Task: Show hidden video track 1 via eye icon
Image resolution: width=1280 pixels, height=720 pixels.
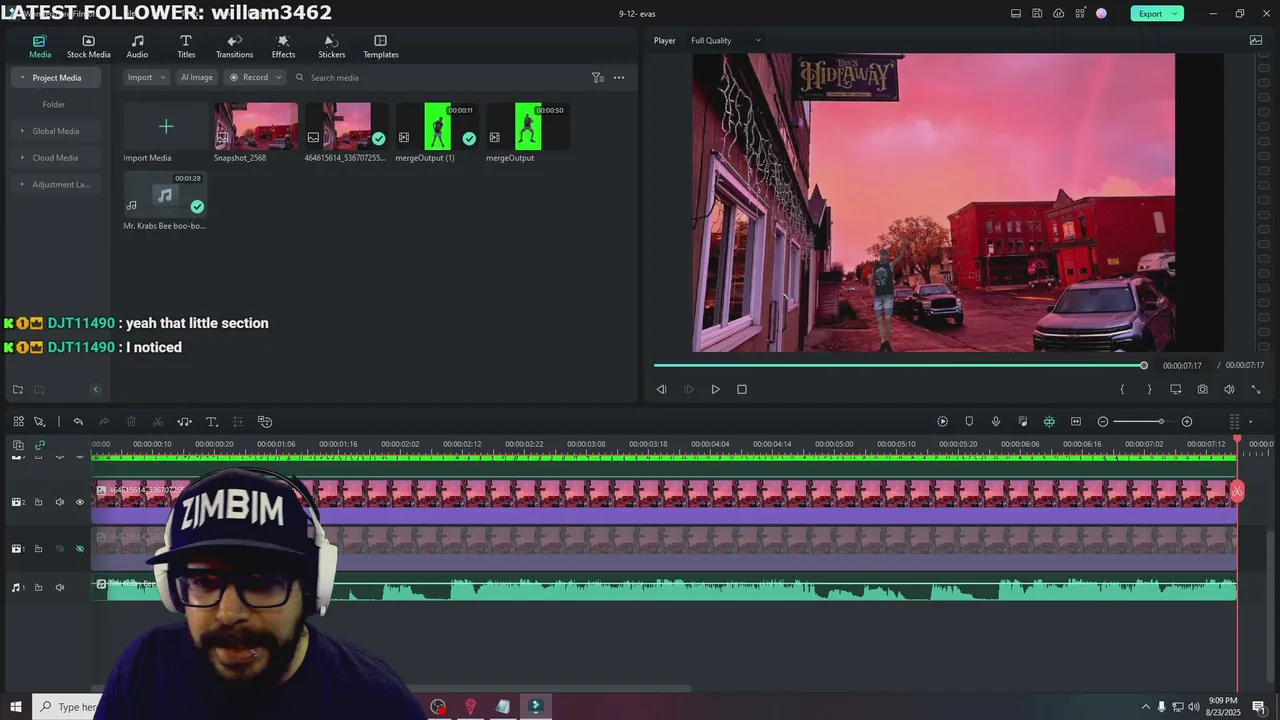Action: [80, 548]
